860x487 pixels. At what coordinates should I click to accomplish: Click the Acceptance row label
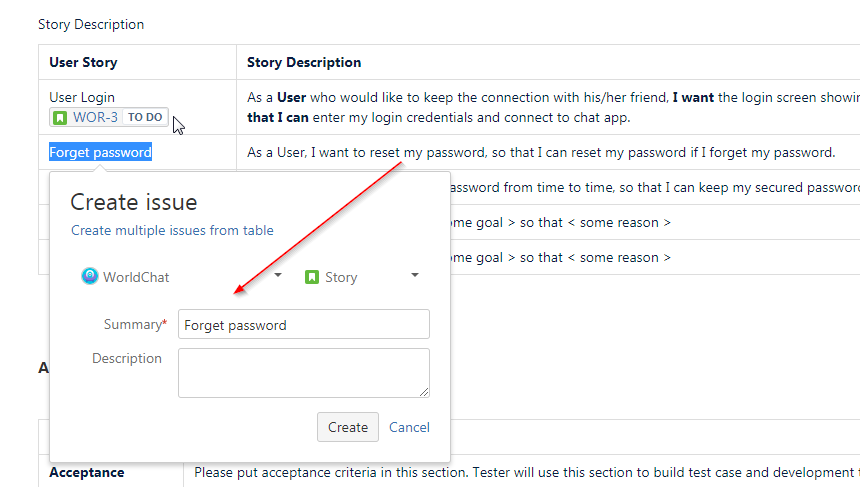(87, 472)
